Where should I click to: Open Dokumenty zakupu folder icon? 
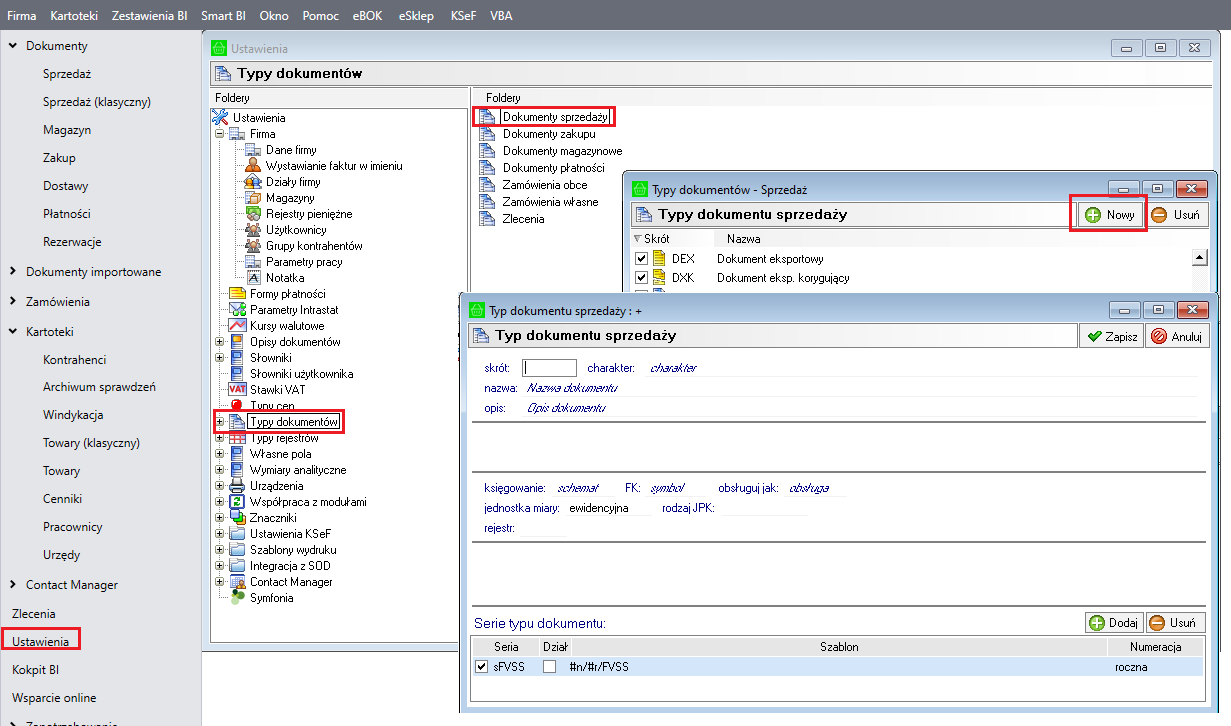point(487,134)
